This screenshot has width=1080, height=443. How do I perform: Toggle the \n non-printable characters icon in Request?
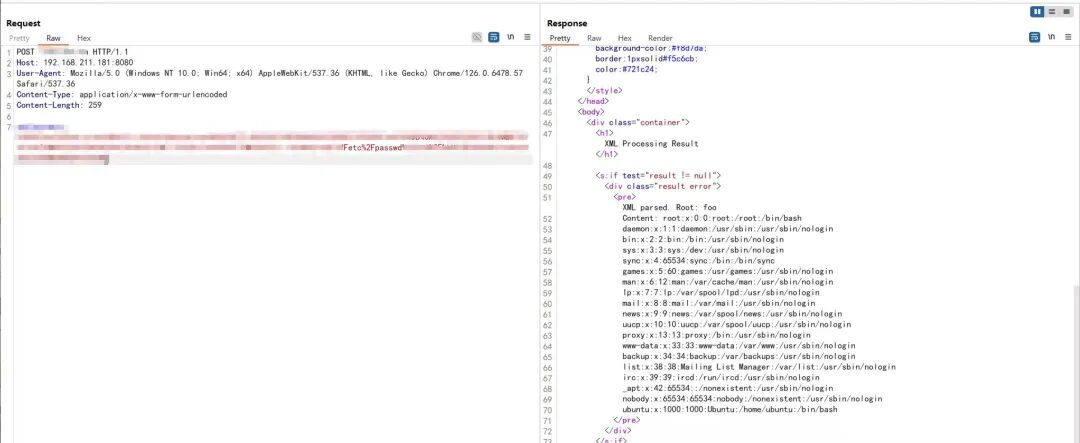point(511,38)
